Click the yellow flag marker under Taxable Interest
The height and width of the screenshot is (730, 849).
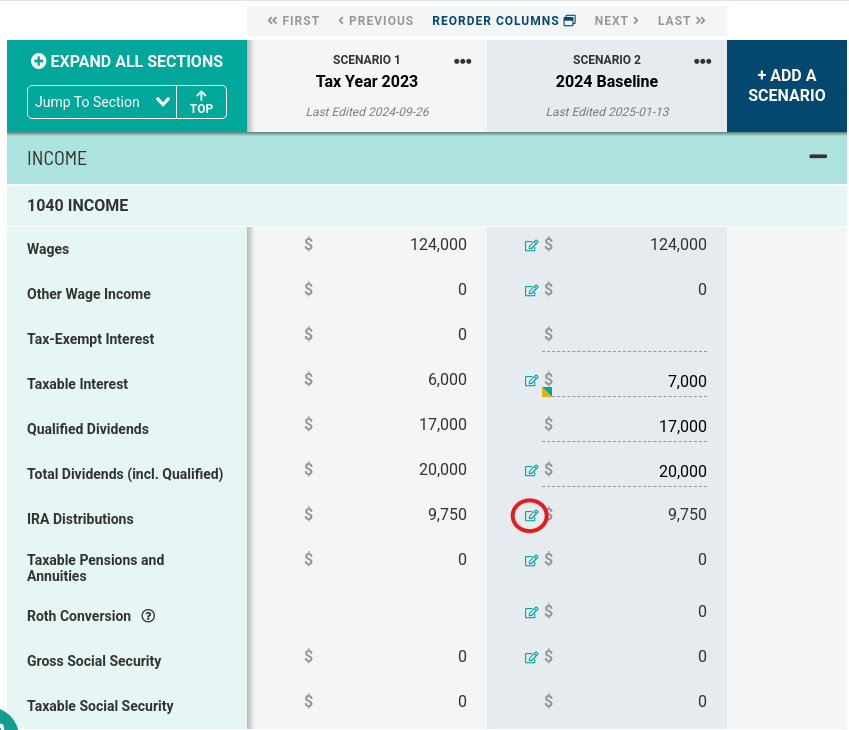pos(546,393)
